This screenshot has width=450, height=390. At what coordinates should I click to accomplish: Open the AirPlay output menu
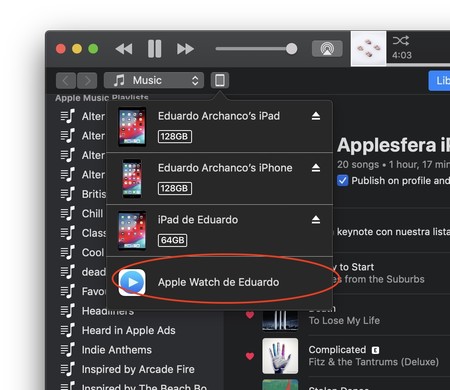(327, 49)
